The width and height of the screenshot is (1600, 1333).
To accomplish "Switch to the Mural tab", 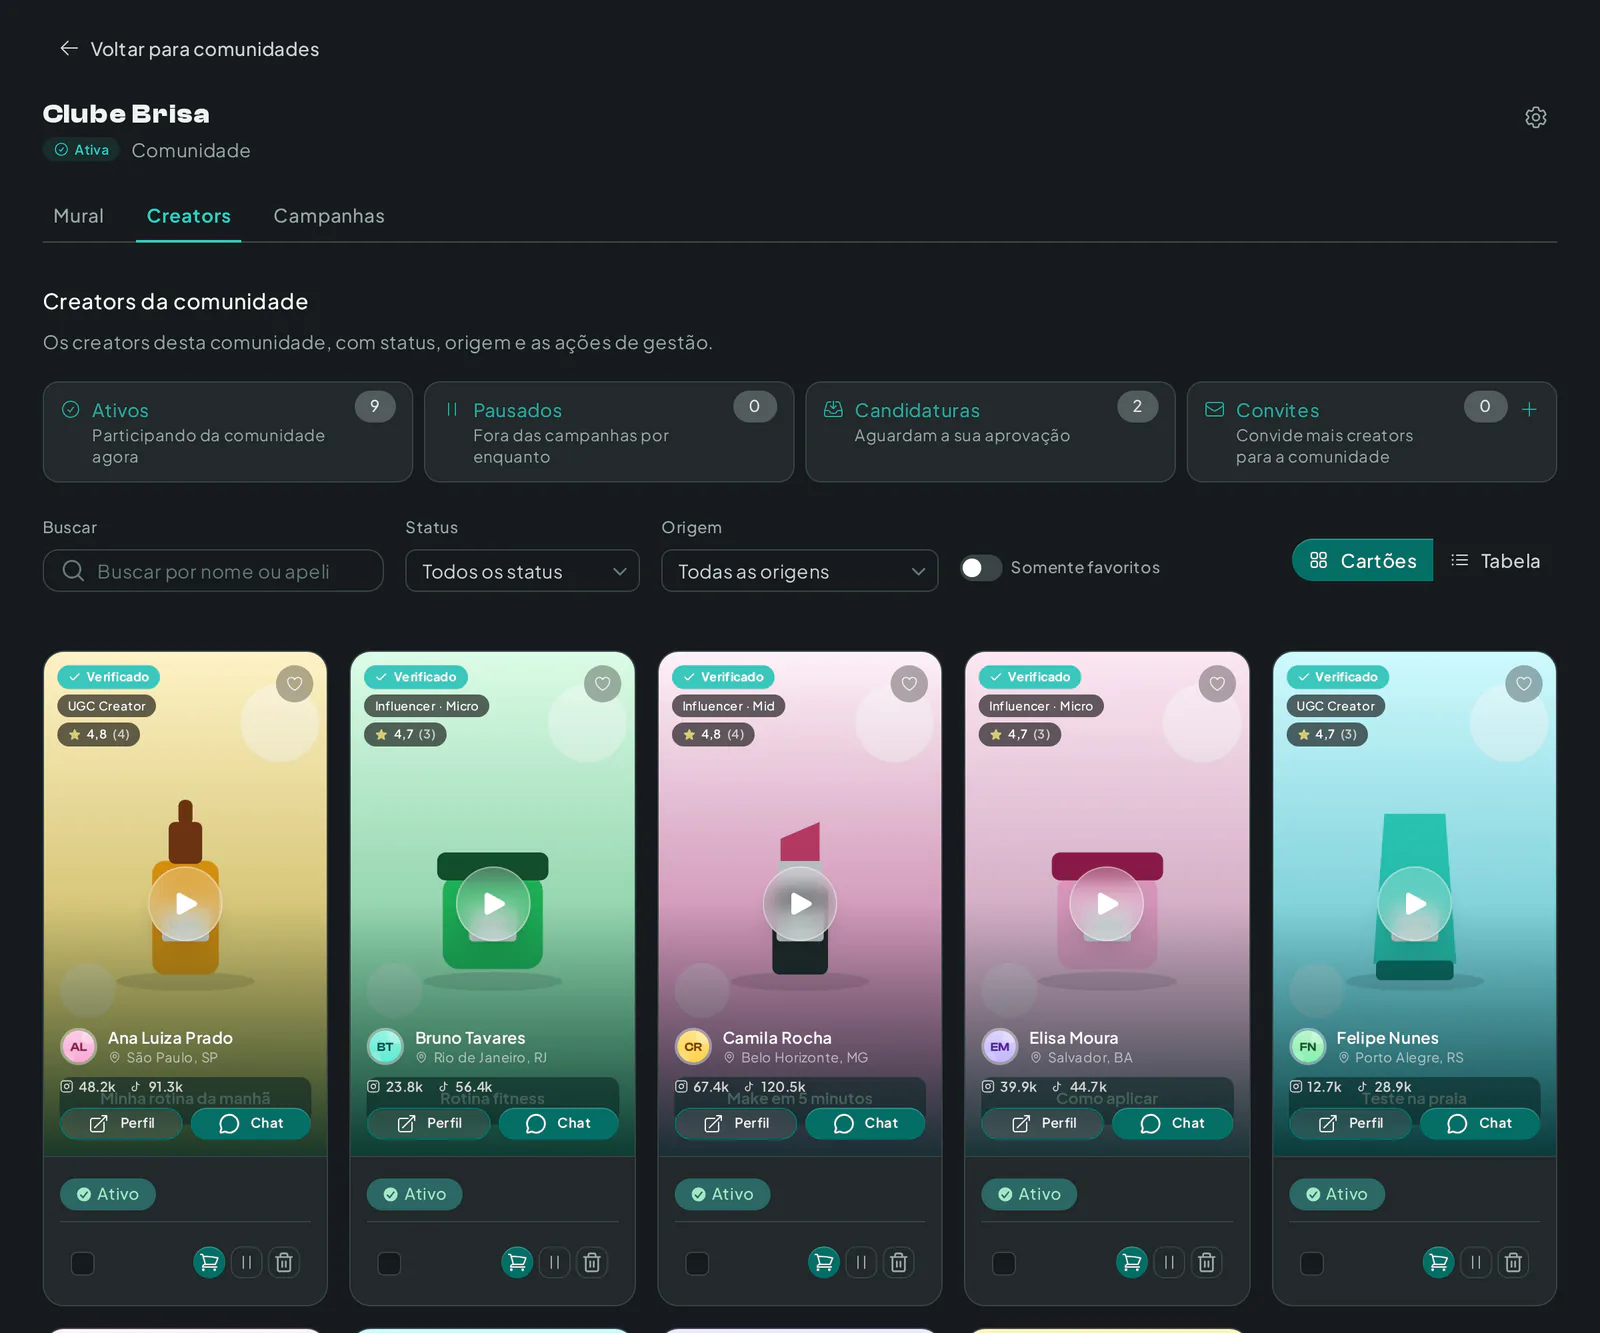I will coord(78,216).
